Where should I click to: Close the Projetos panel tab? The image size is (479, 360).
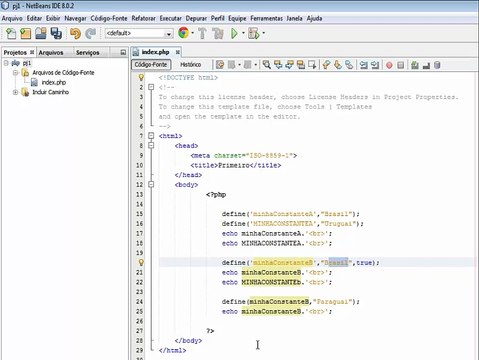tap(32, 52)
